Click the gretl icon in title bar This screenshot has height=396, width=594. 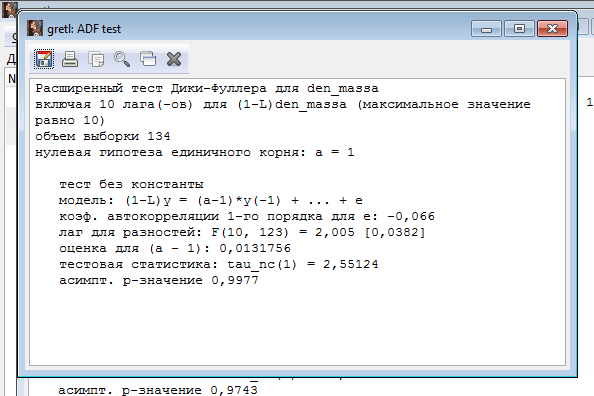(x=34, y=28)
